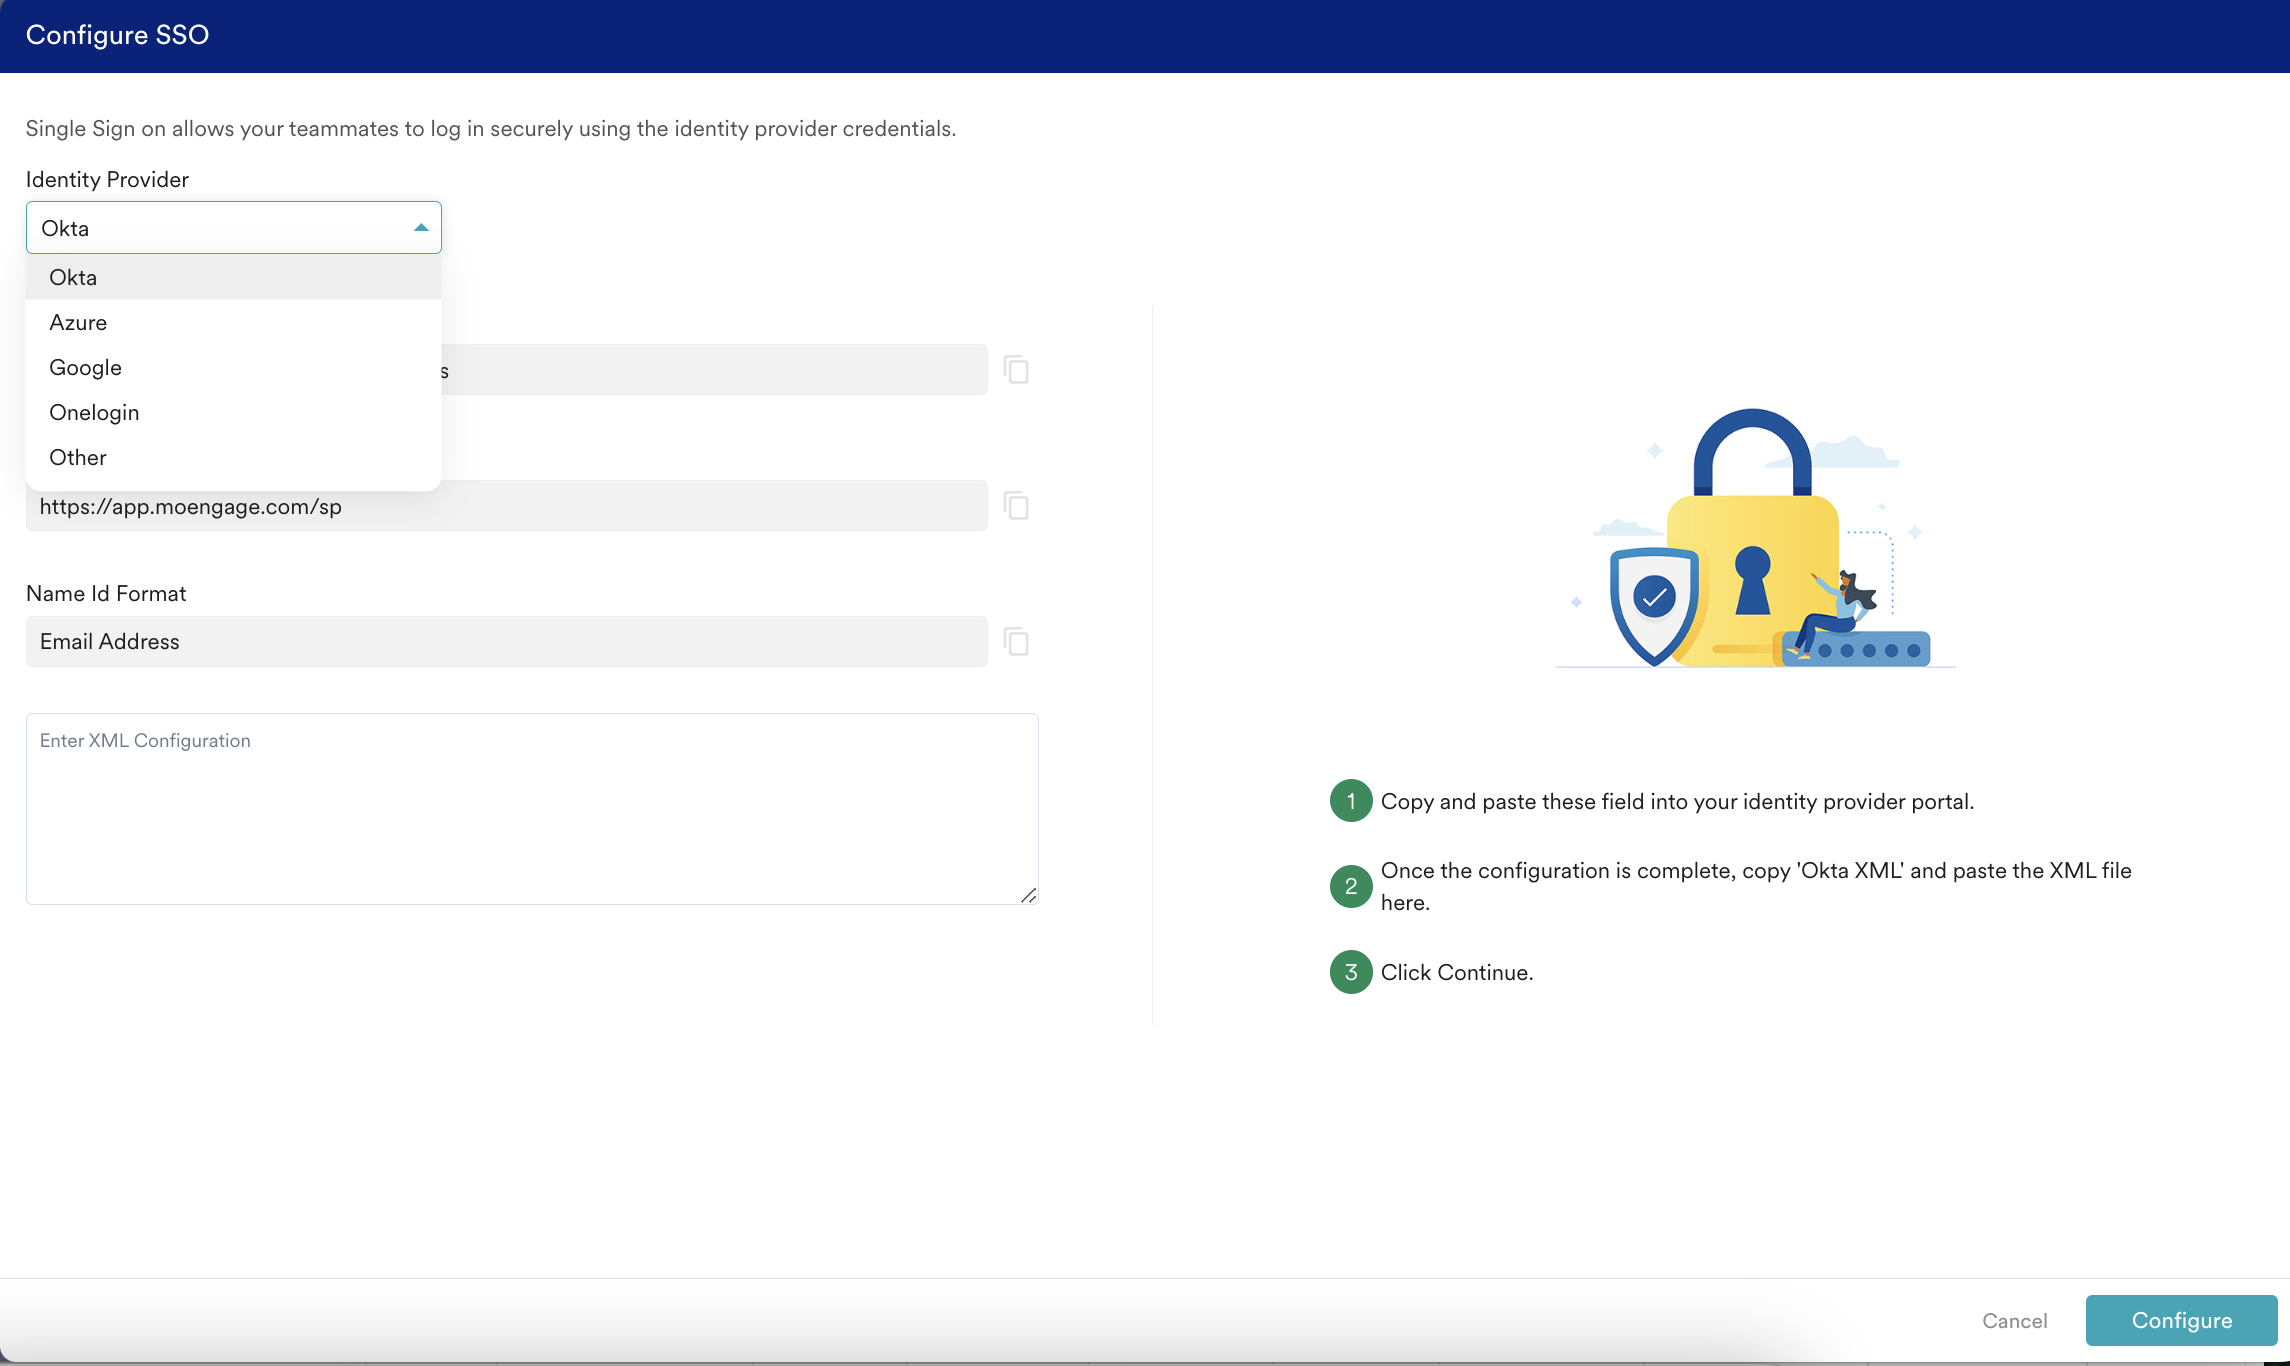Pick Google in the dropdown list
The image size is (2290, 1366).
click(85, 367)
